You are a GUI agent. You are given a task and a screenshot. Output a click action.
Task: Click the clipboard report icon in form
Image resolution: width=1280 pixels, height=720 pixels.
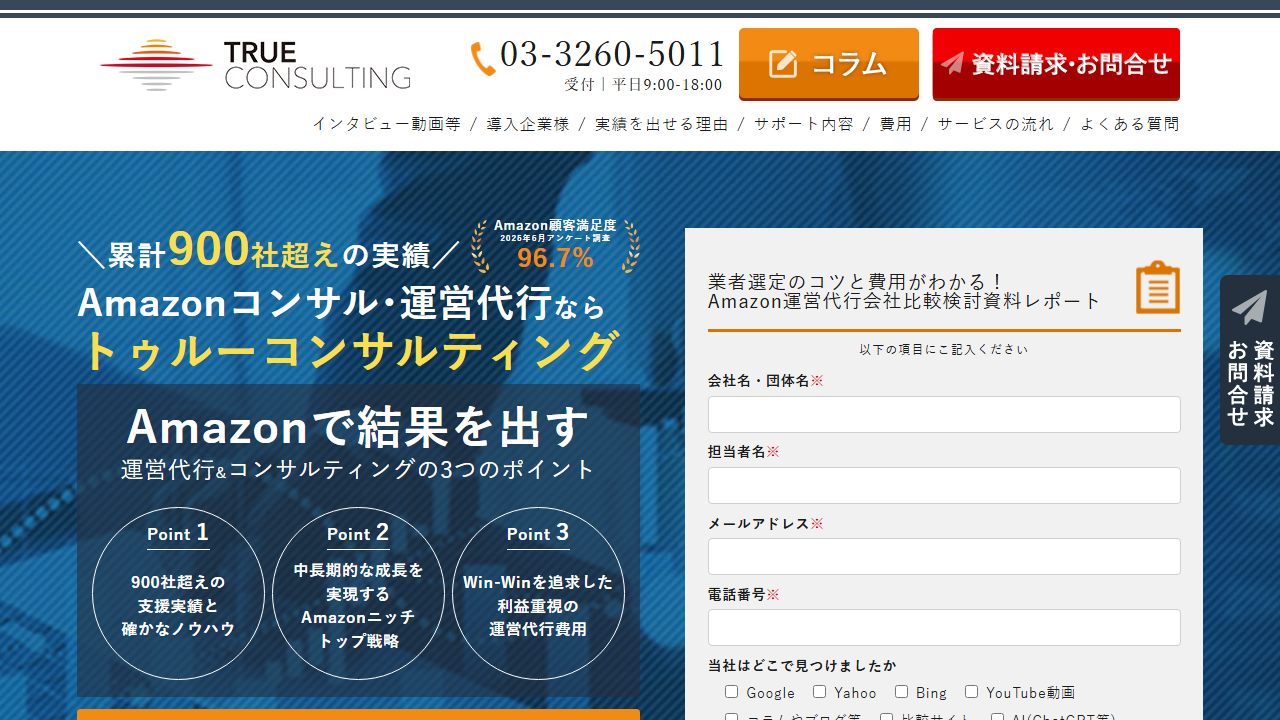click(x=1158, y=287)
